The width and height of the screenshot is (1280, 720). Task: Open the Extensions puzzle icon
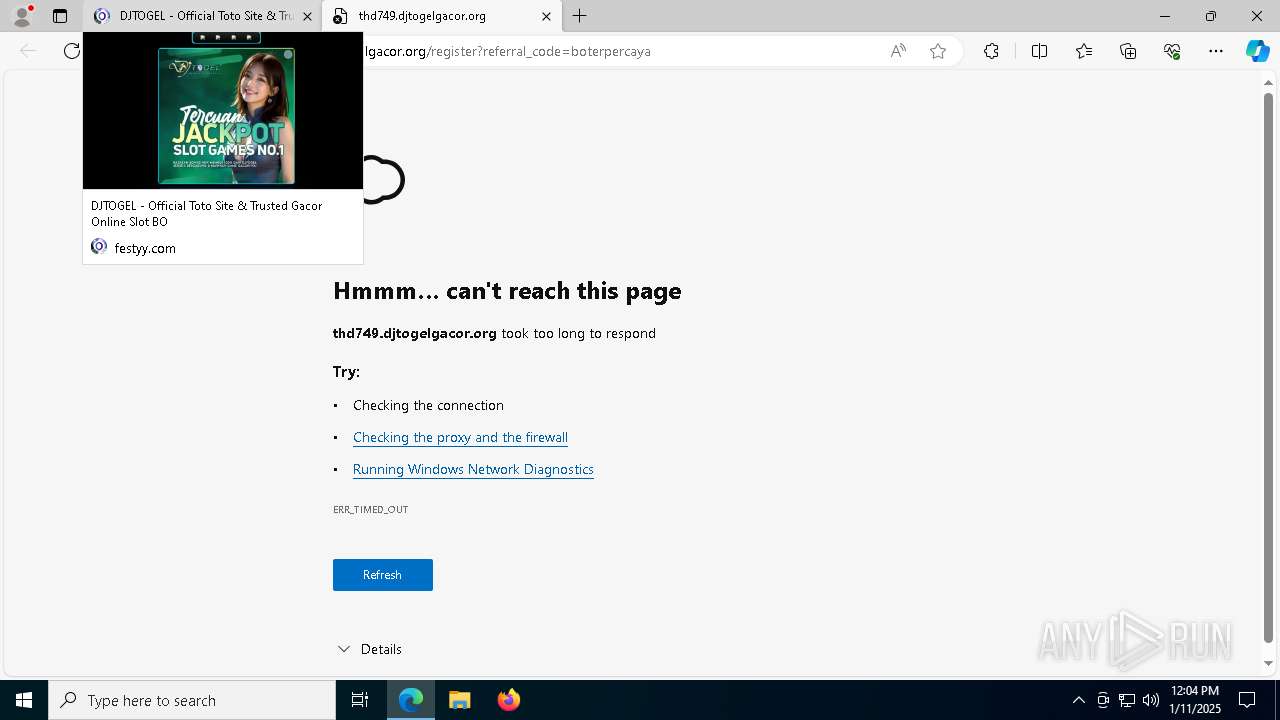click(x=991, y=51)
